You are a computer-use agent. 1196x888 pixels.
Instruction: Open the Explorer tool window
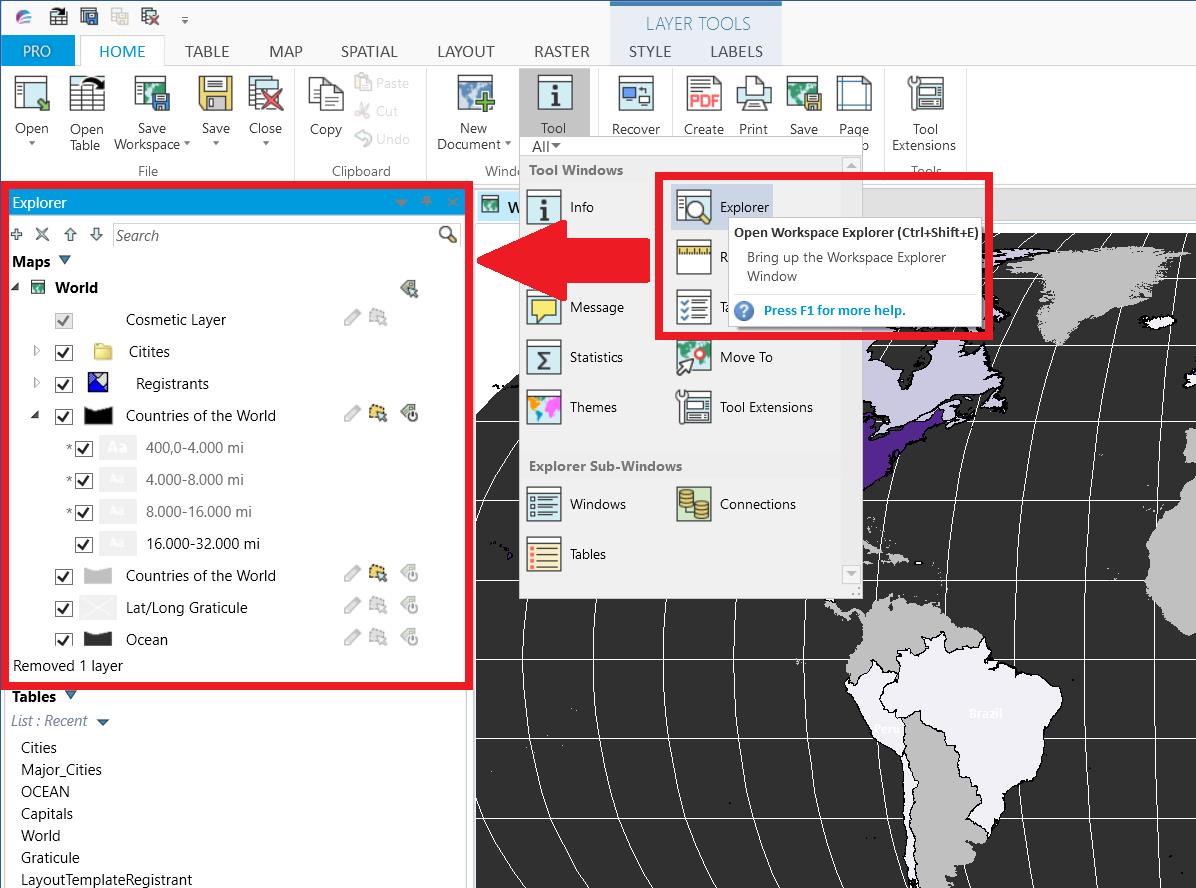tap(722, 207)
